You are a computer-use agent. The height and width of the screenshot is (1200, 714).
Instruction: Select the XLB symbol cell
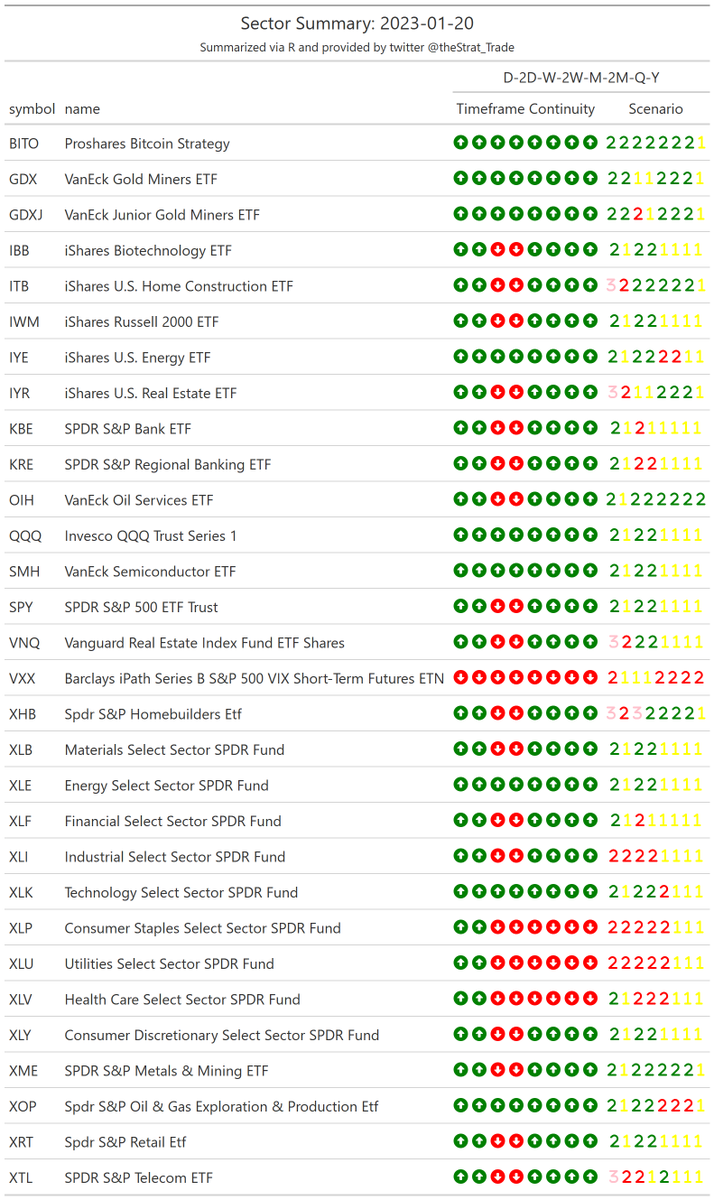[21, 750]
